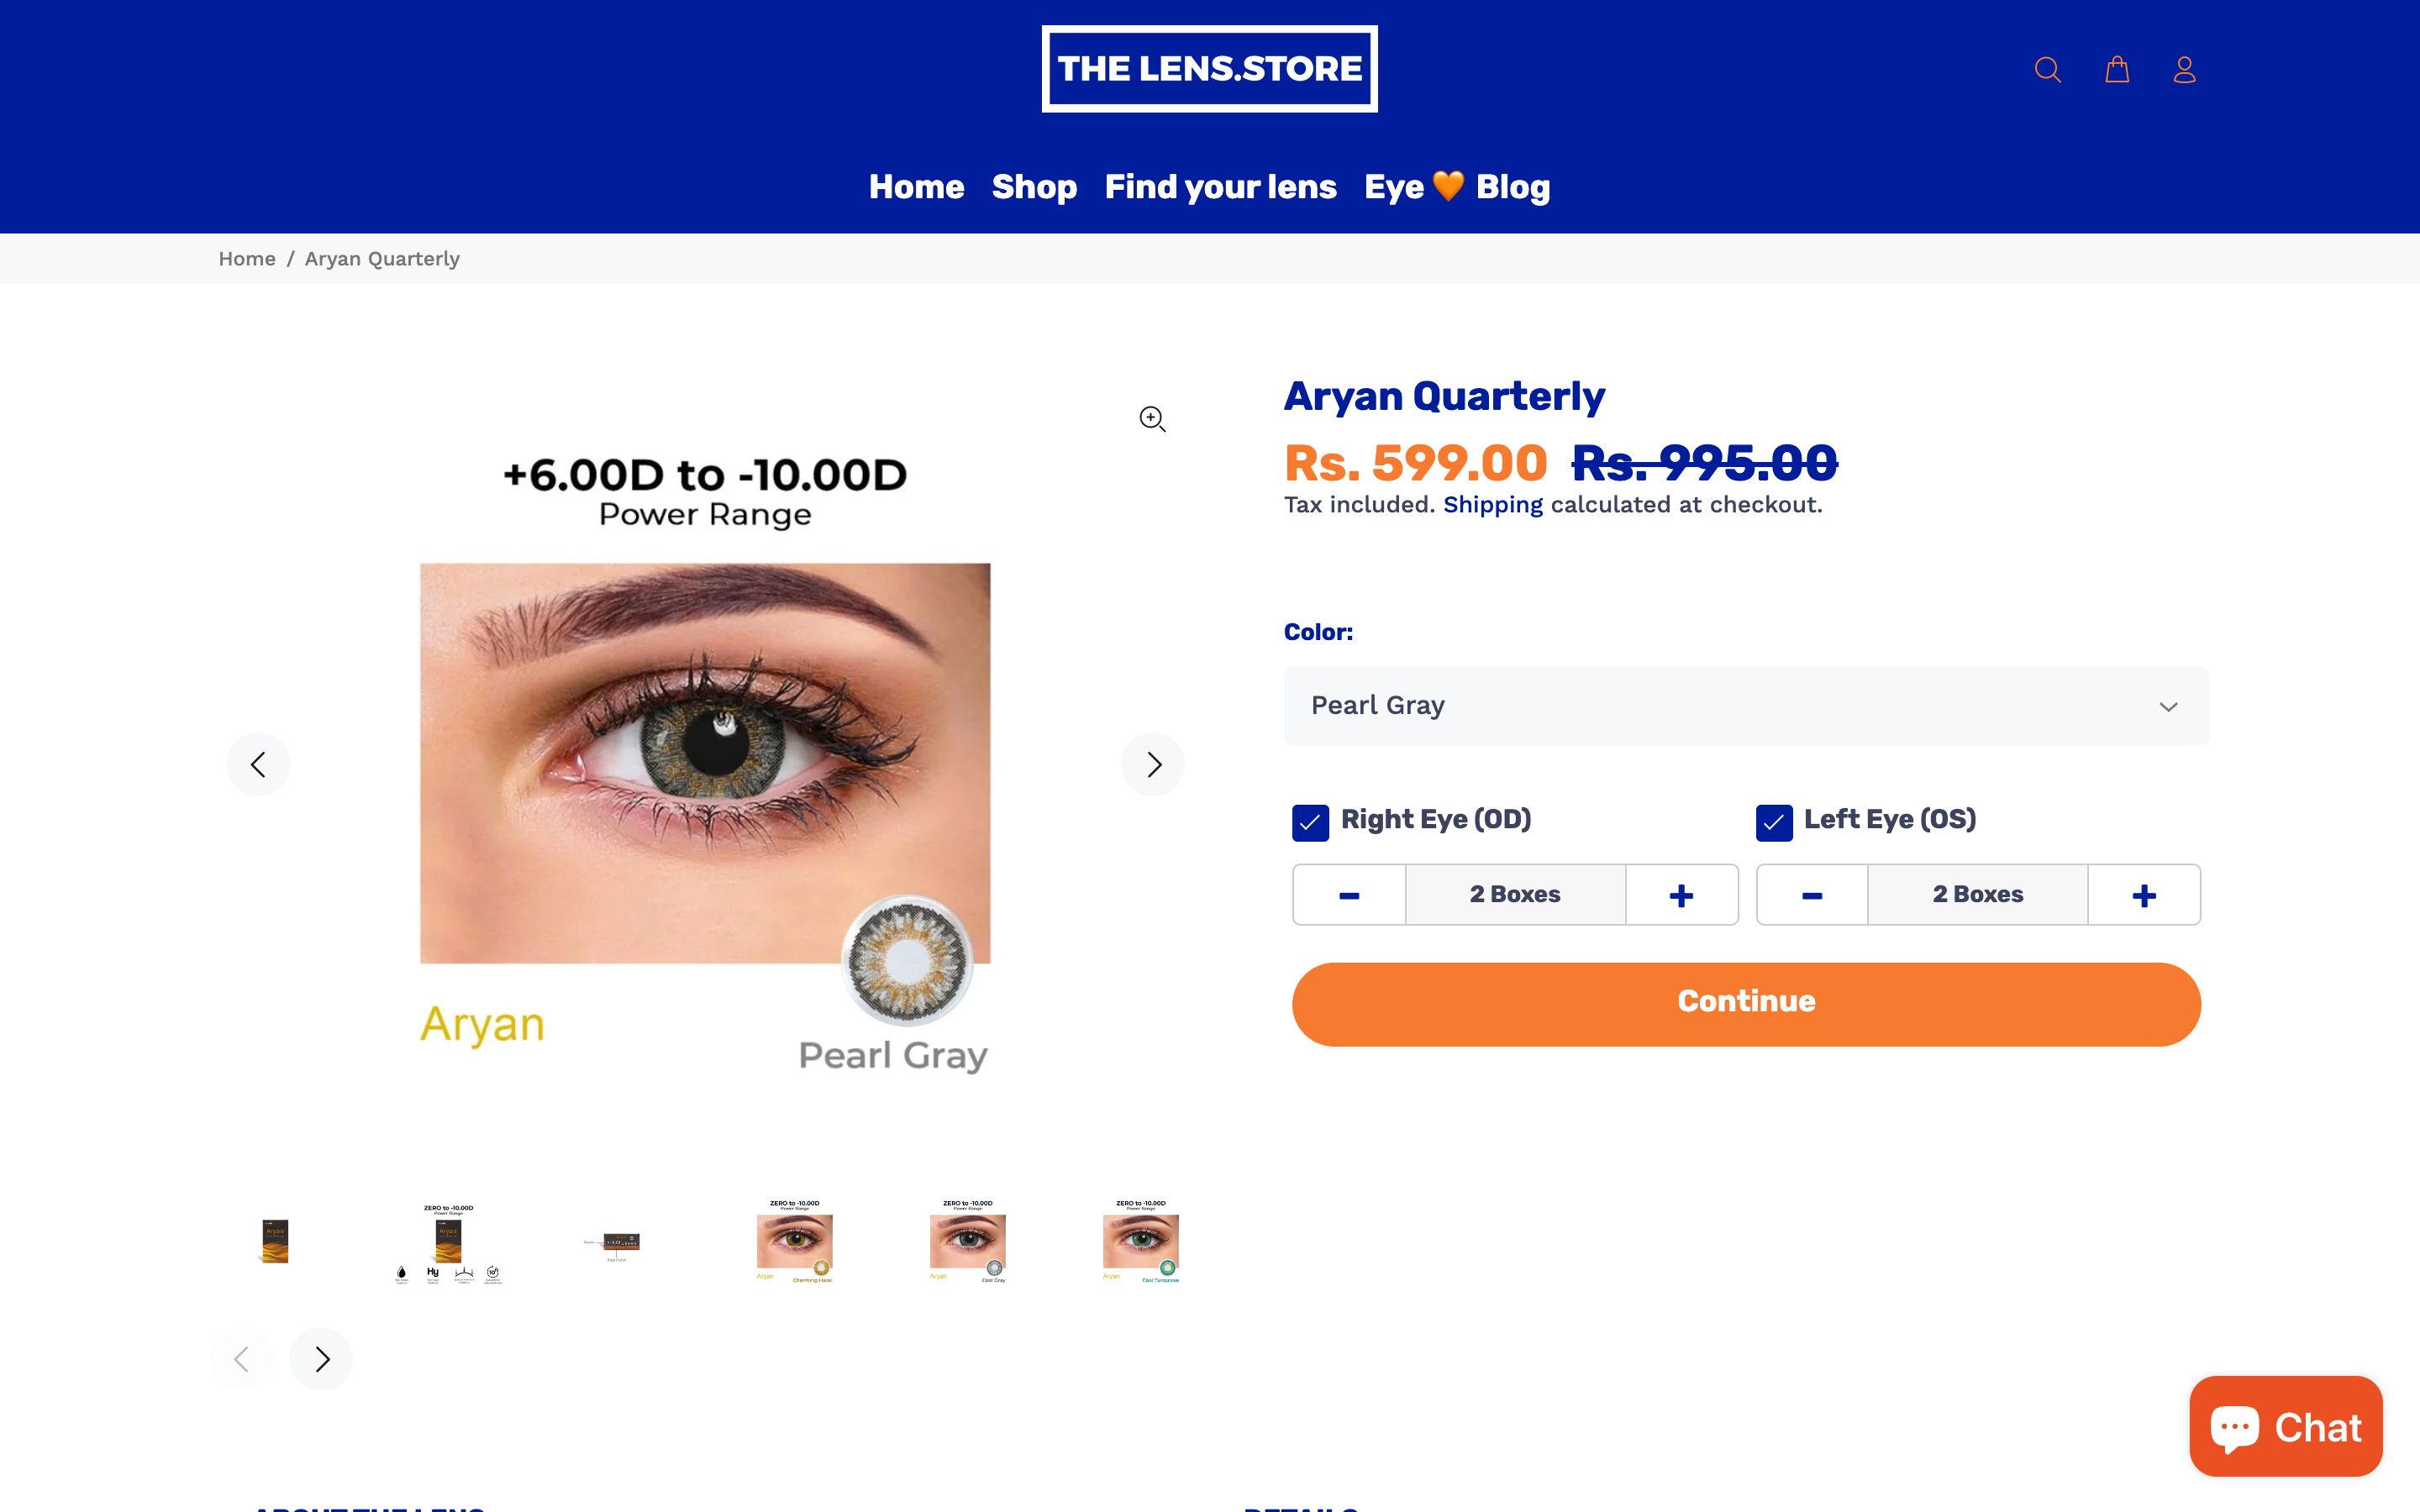
Task: Activate the image zoom magnifier icon
Action: (x=1151, y=419)
